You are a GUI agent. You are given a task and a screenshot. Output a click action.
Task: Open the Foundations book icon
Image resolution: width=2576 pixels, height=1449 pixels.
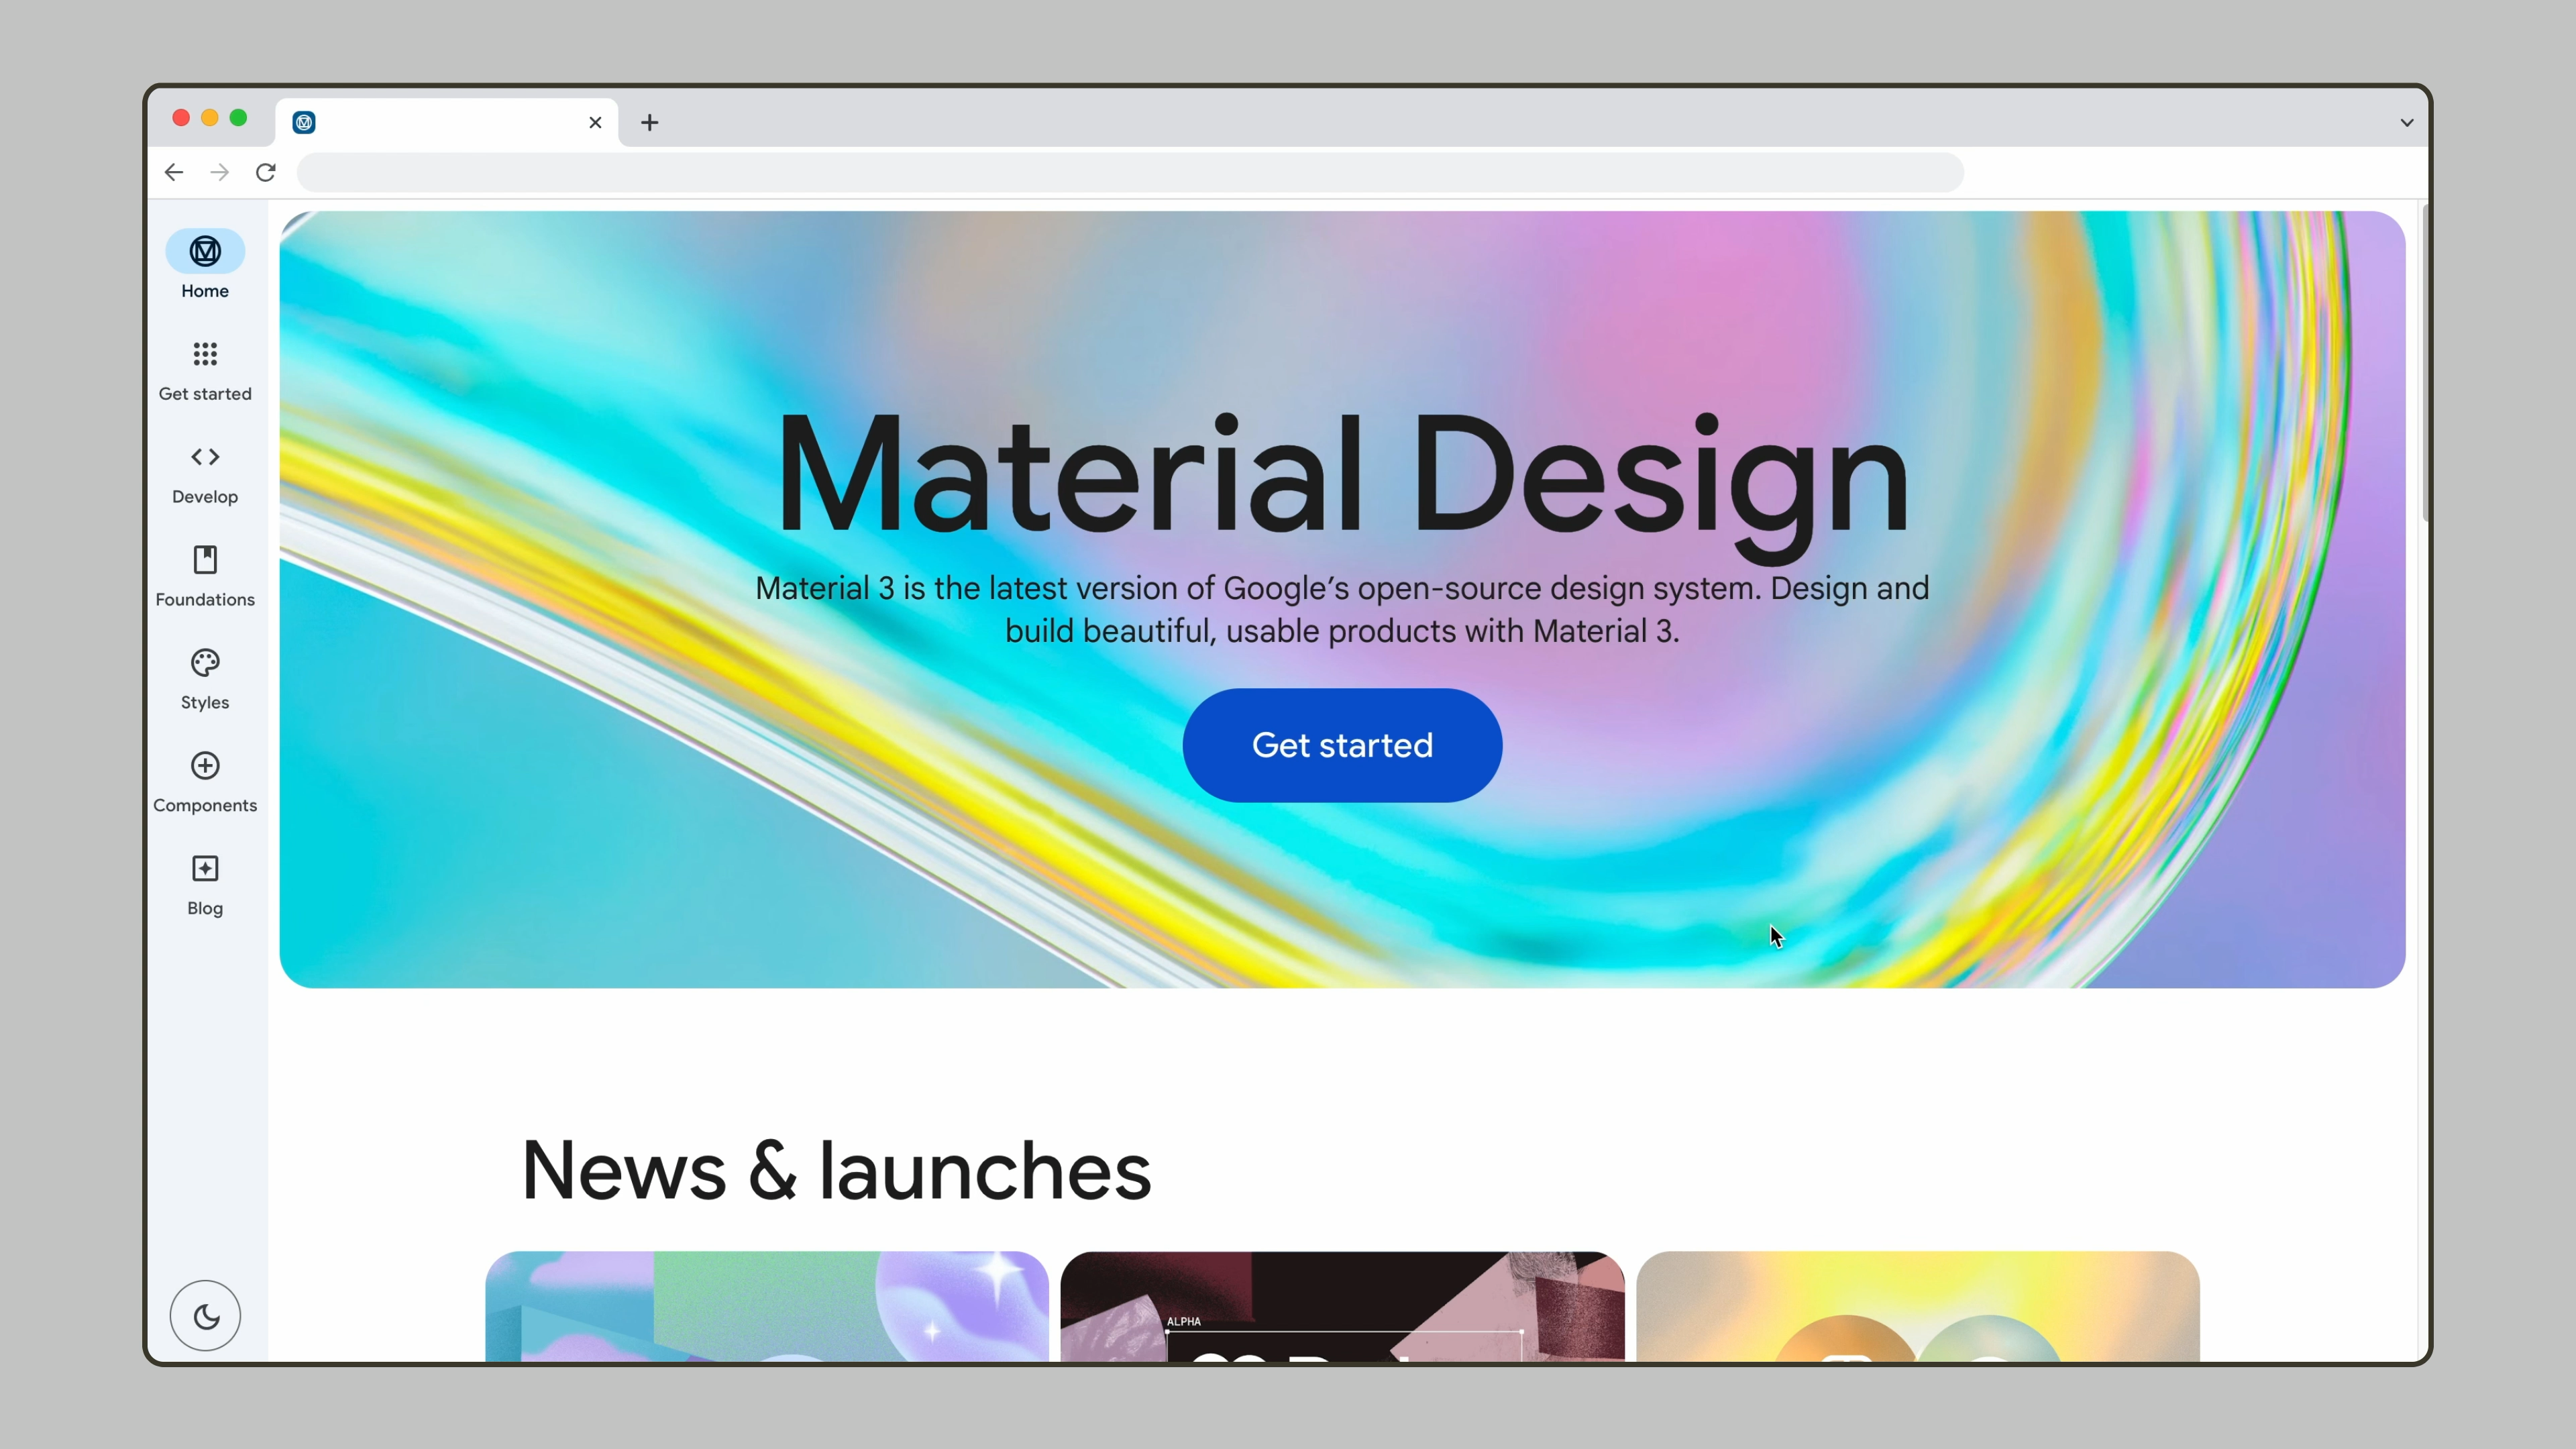[205, 560]
